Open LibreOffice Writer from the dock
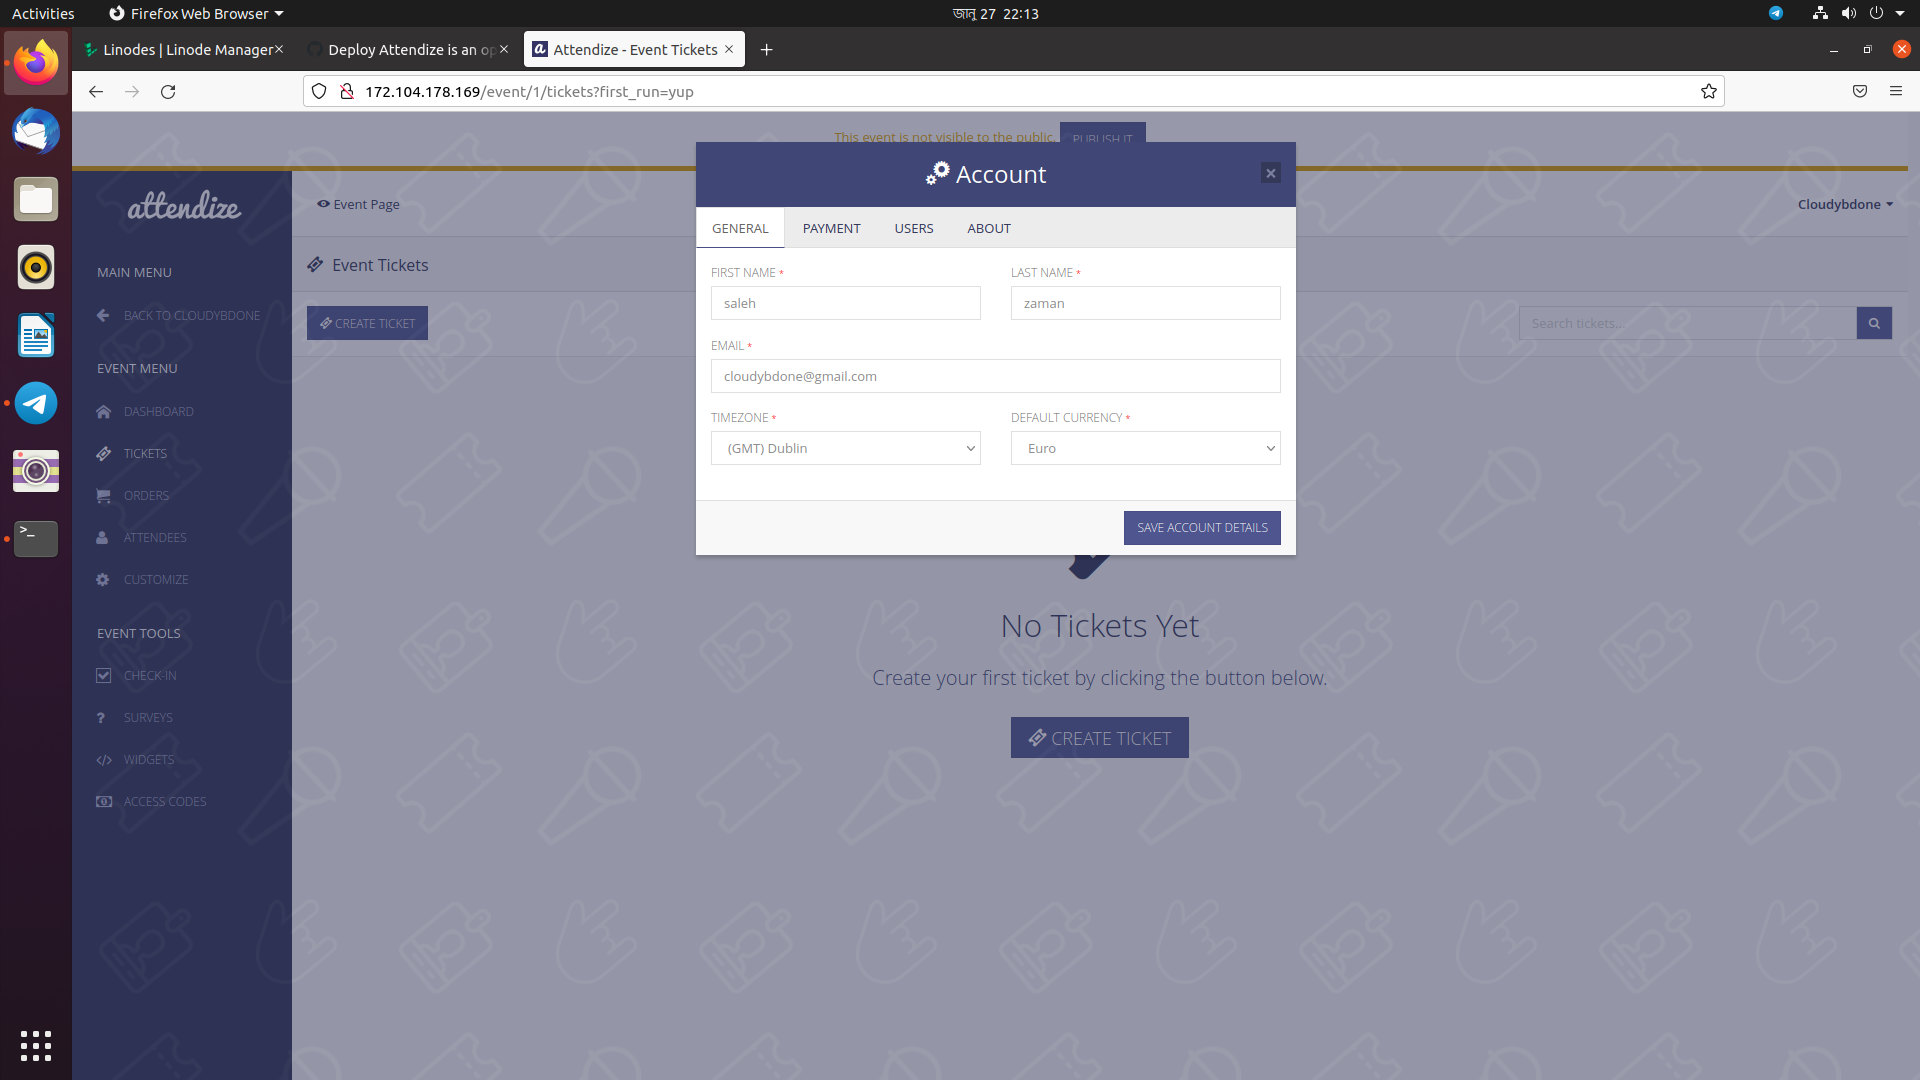Viewport: 1920px width, 1080px height. pos(36,335)
